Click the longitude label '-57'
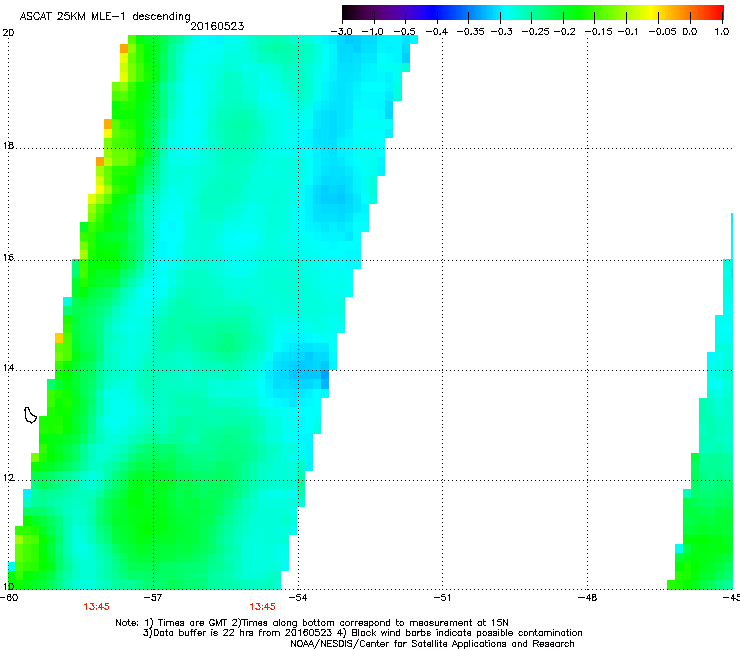This screenshot has height=650, width=740. (152, 597)
